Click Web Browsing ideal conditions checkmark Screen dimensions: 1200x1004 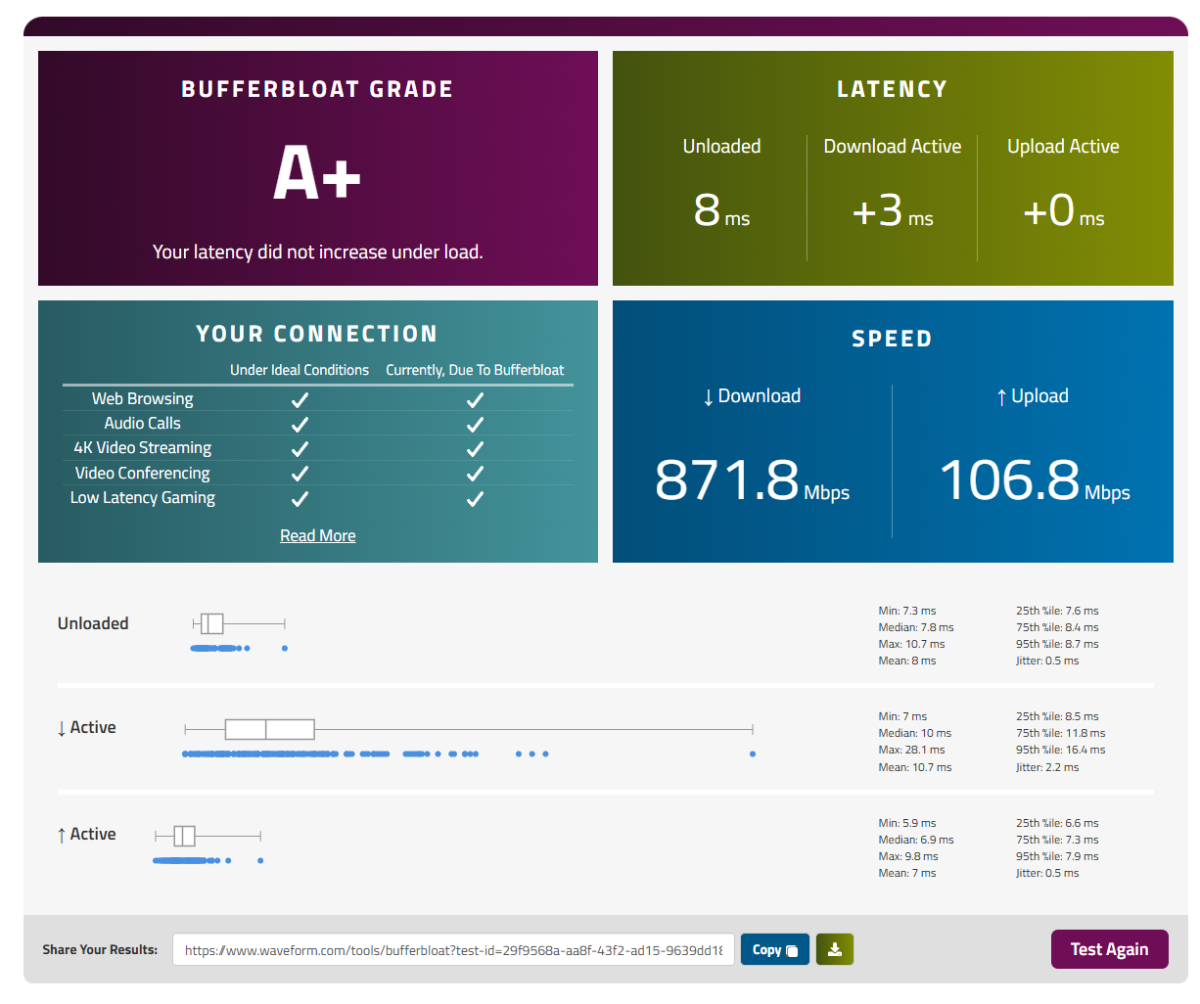(x=299, y=399)
